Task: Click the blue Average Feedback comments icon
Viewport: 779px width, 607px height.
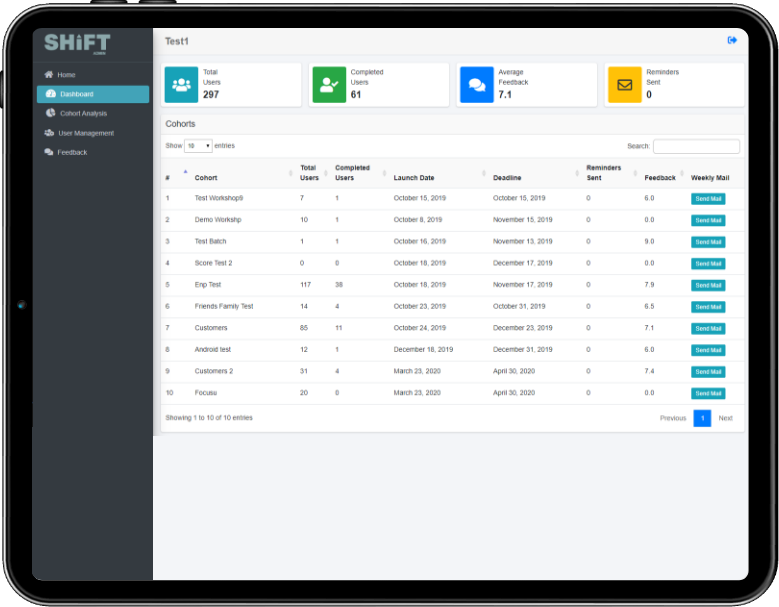Action: point(477,84)
